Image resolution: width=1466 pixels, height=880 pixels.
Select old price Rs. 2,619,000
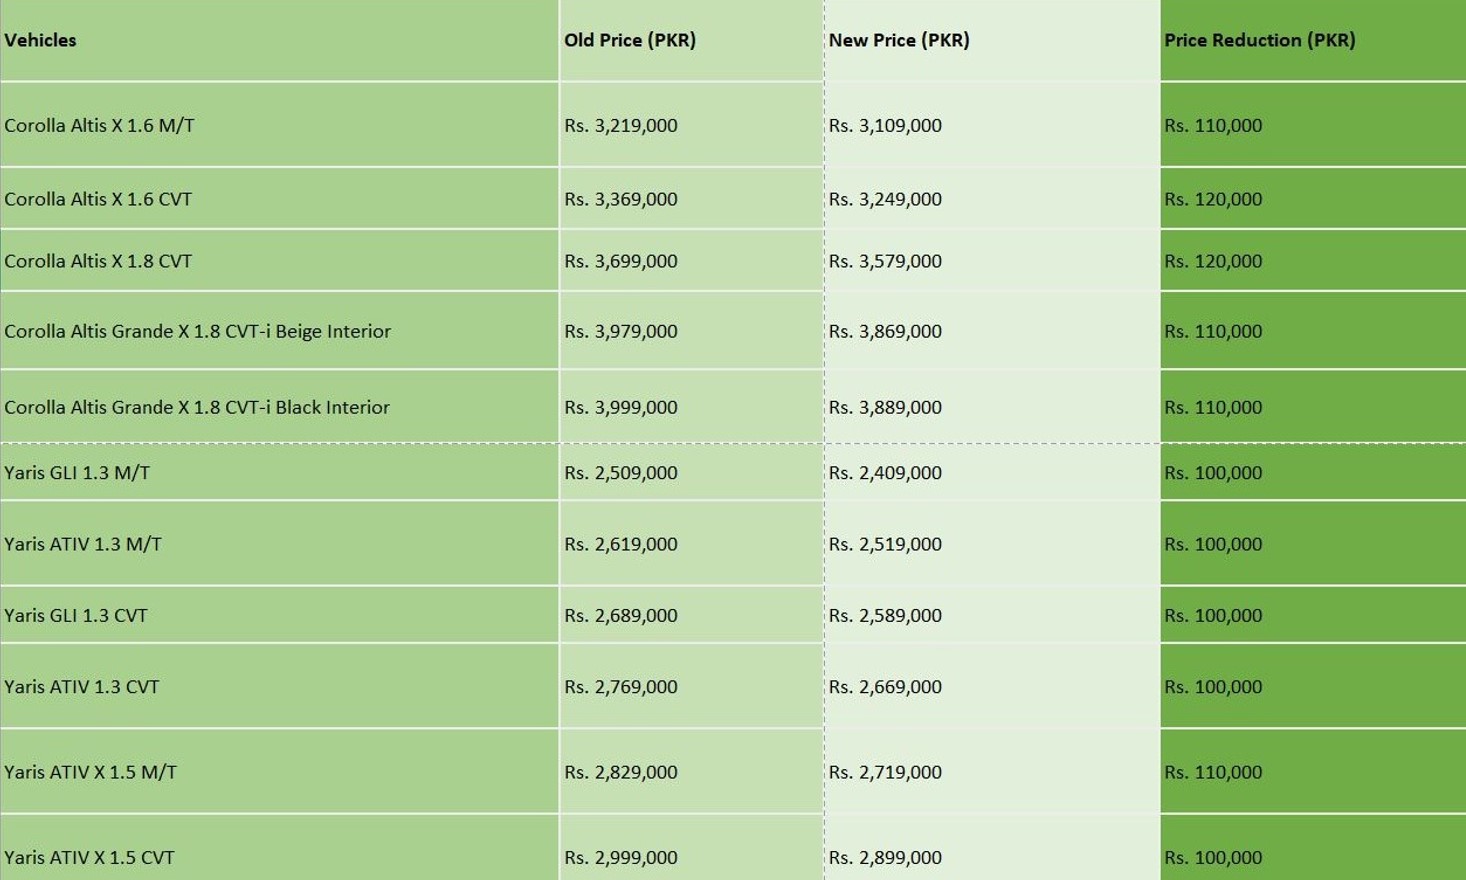(x=691, y=544)
